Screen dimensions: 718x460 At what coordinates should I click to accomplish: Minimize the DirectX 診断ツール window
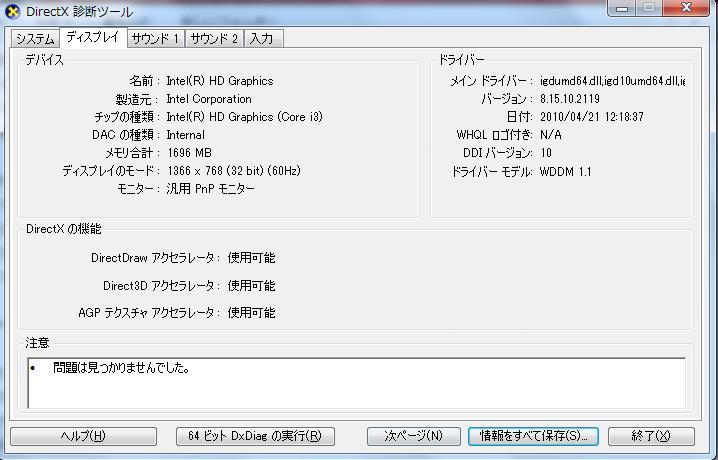click(x=622, y=8)
